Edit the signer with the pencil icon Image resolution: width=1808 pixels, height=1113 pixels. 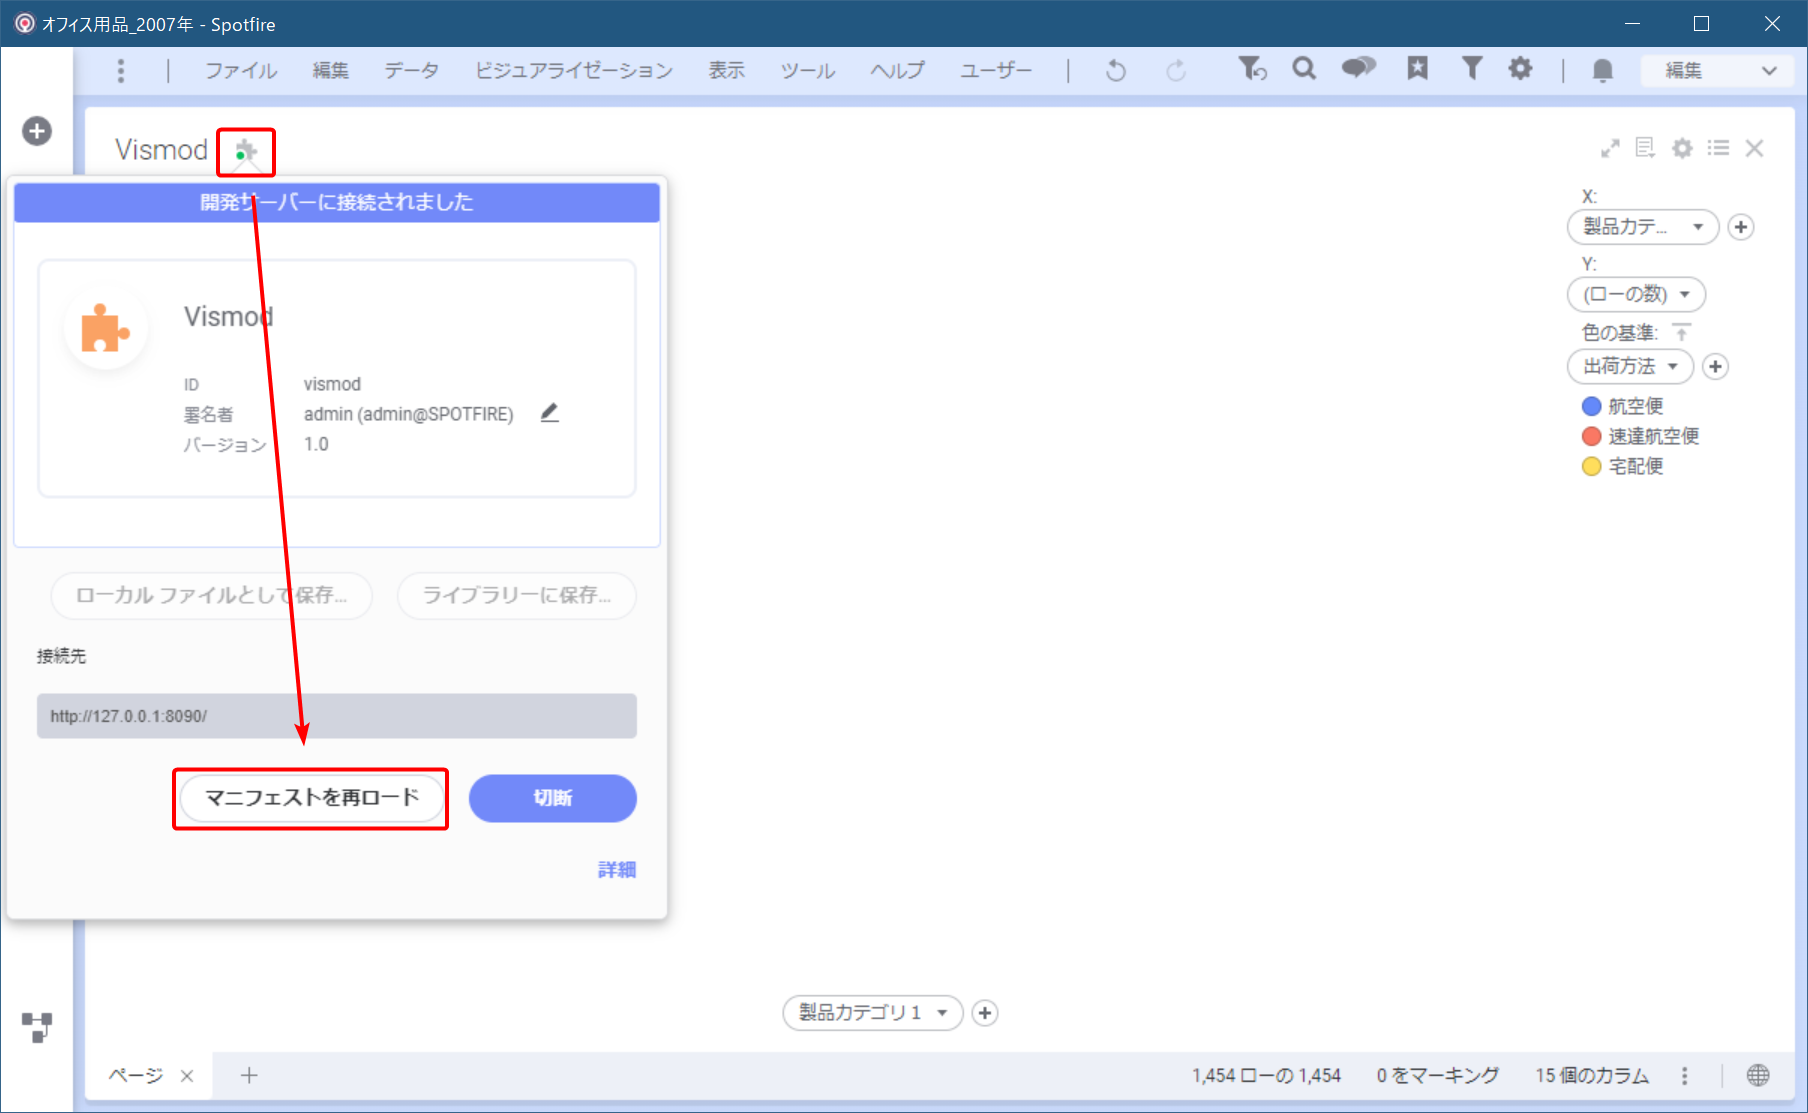coord(549,413)
